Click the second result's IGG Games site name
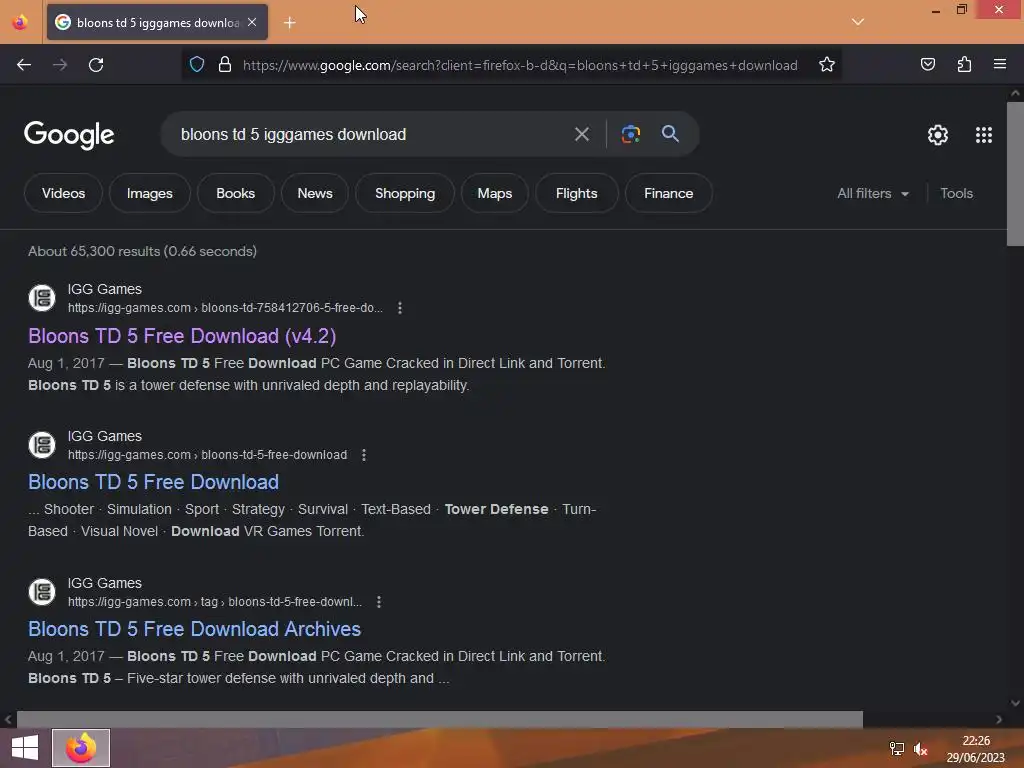 coord(104,436)
